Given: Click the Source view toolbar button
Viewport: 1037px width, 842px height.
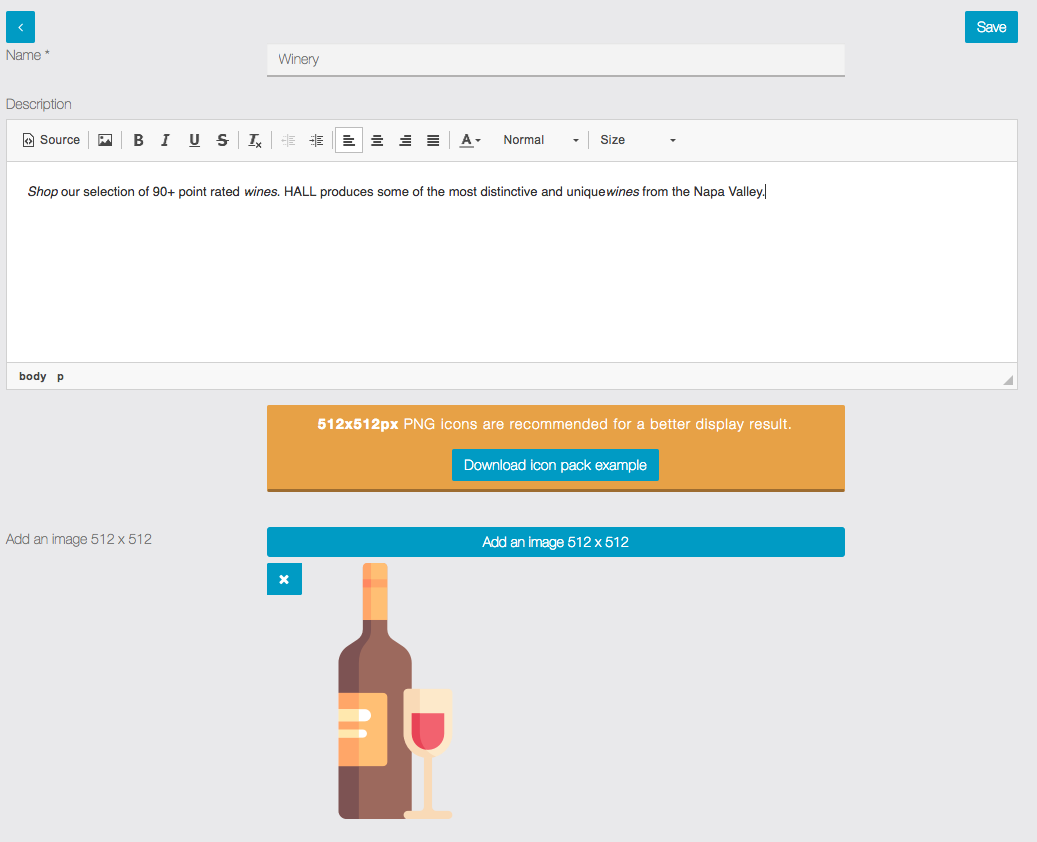Looking at the screenshot, I should [x=51, y=140].
